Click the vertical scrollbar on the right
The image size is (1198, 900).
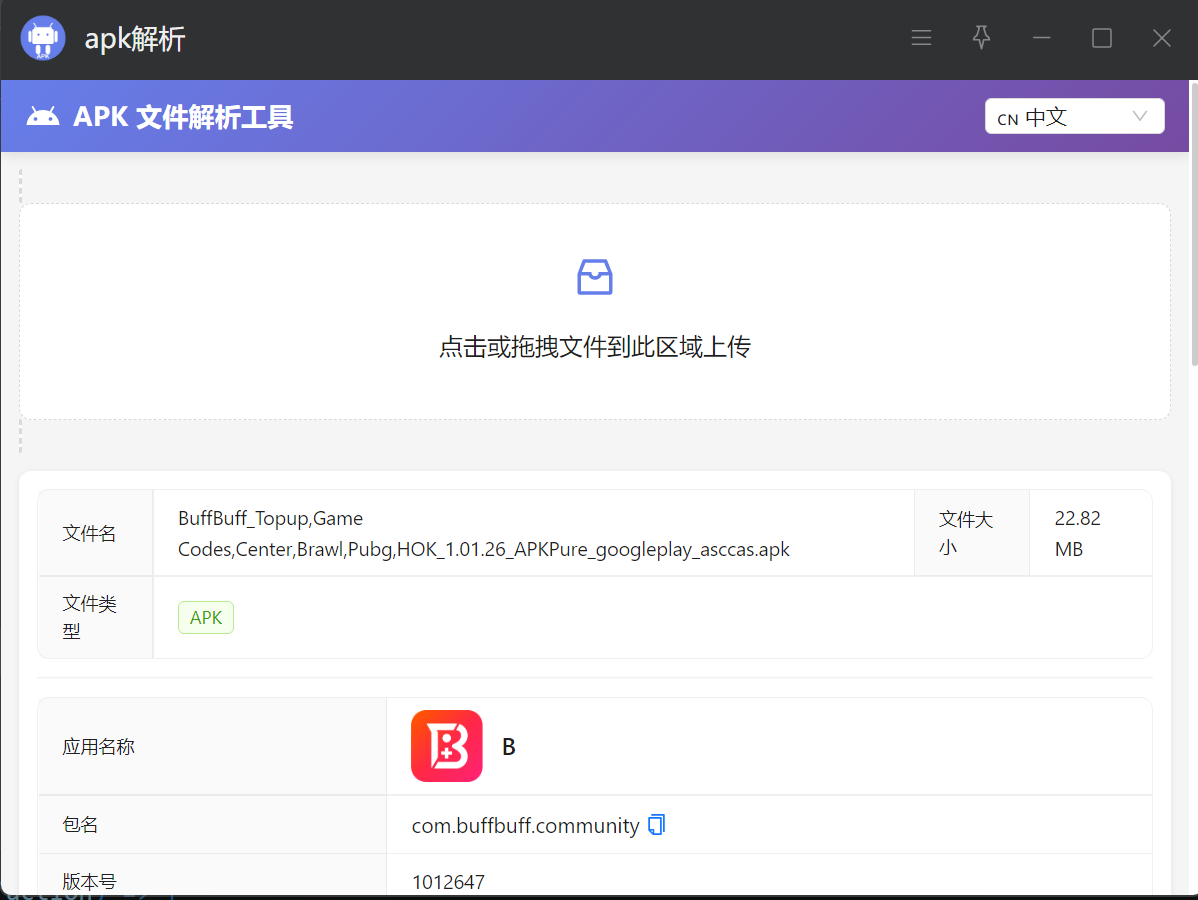pyautogui.click(x=1192, y=260)
